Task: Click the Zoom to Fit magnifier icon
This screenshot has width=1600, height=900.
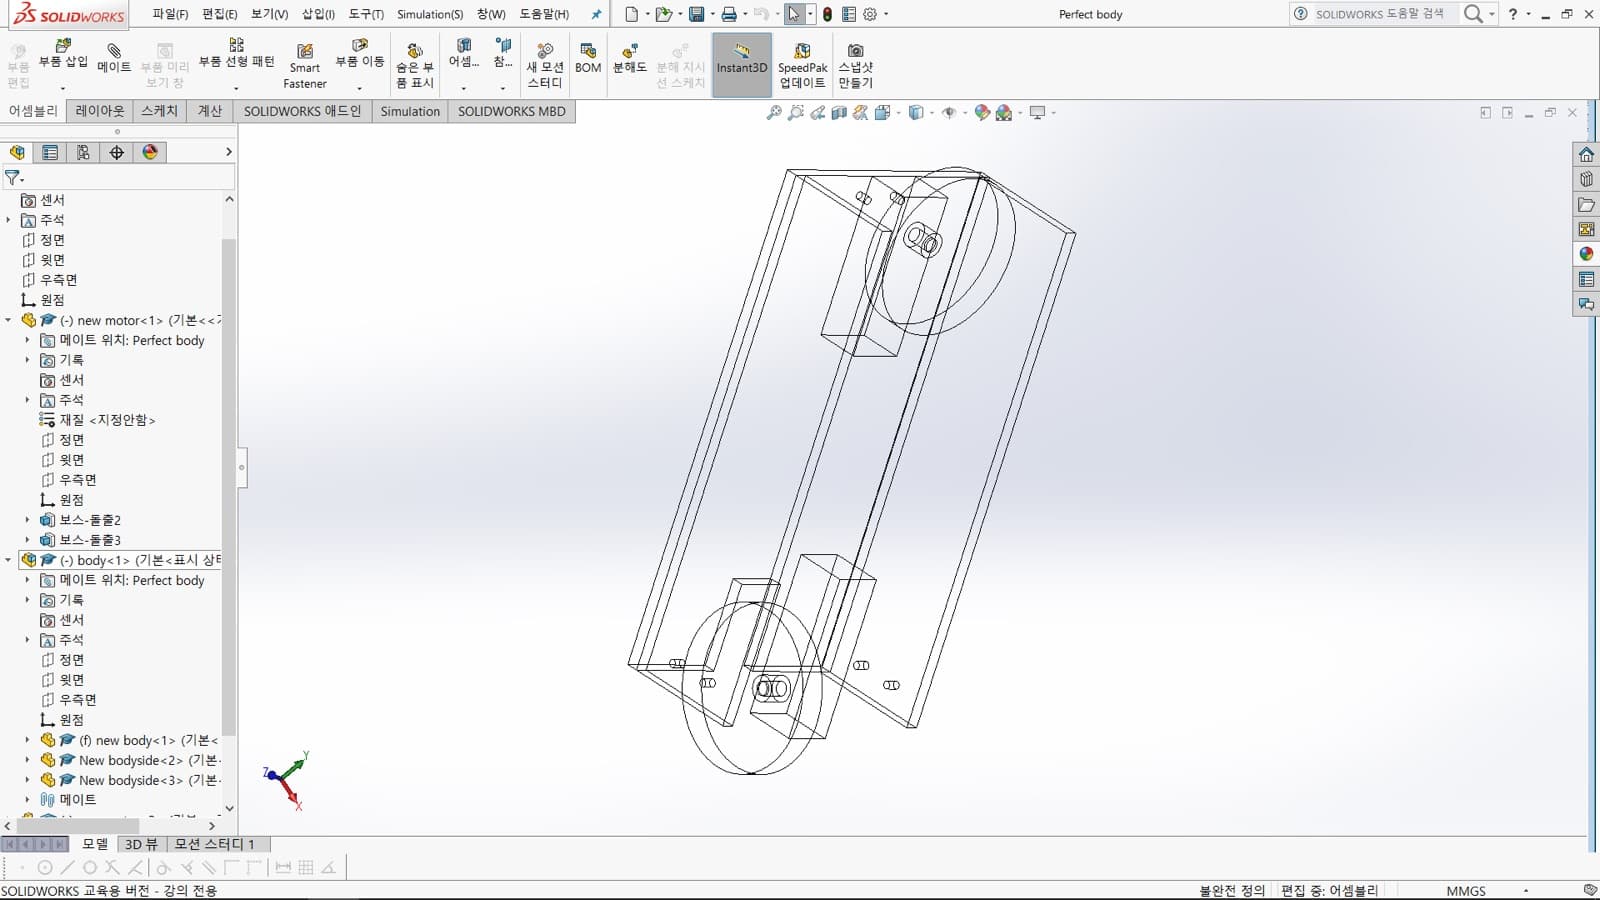Action: 774,113
